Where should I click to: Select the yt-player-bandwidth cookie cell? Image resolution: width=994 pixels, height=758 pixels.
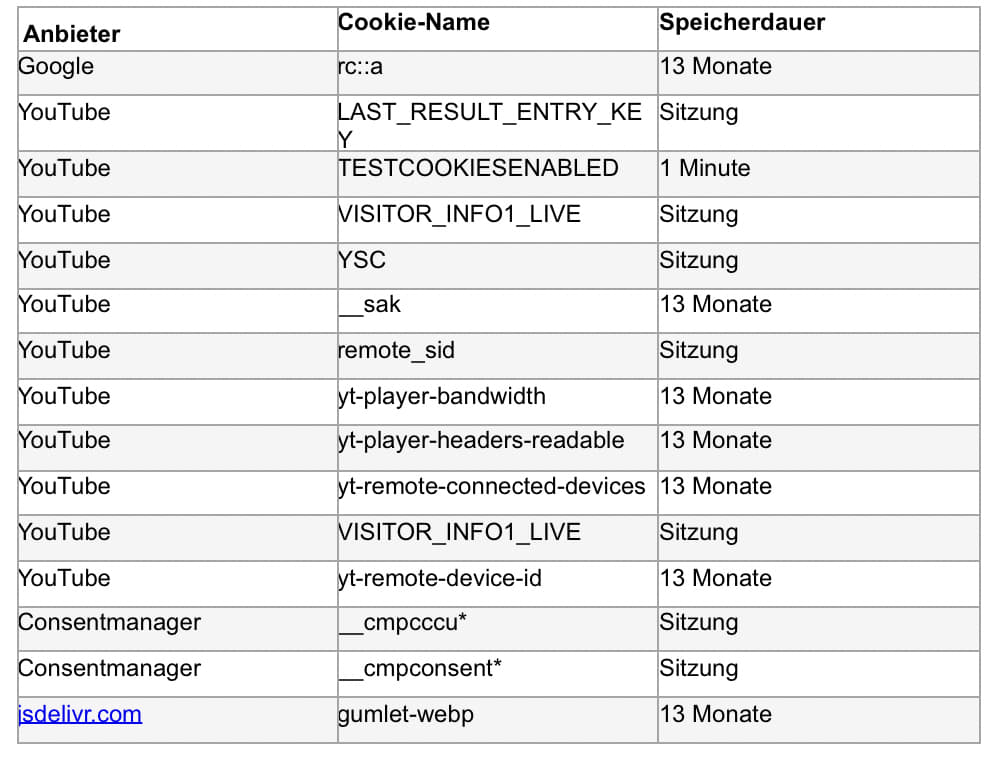point(442,396)
